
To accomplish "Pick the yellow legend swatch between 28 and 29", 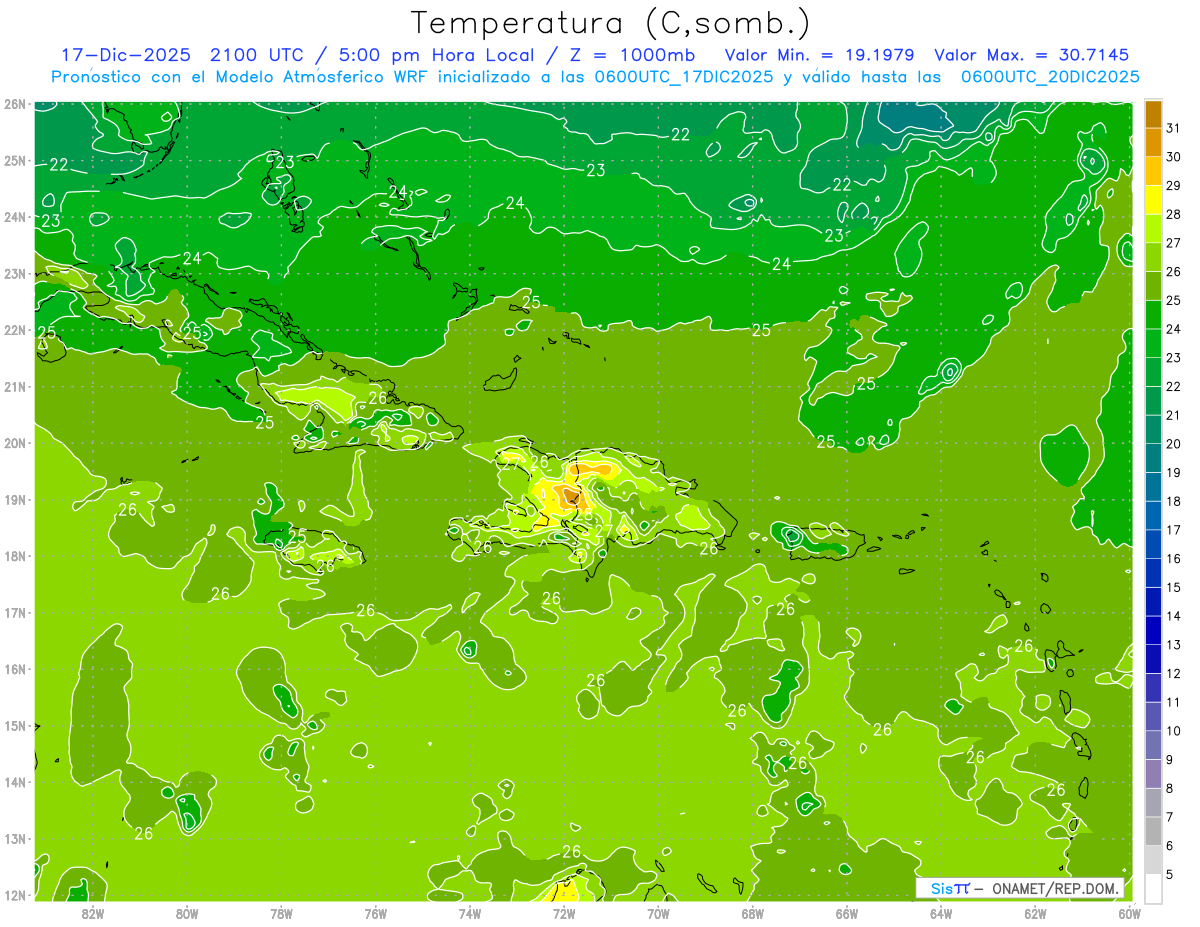I will pos(1153,200).
